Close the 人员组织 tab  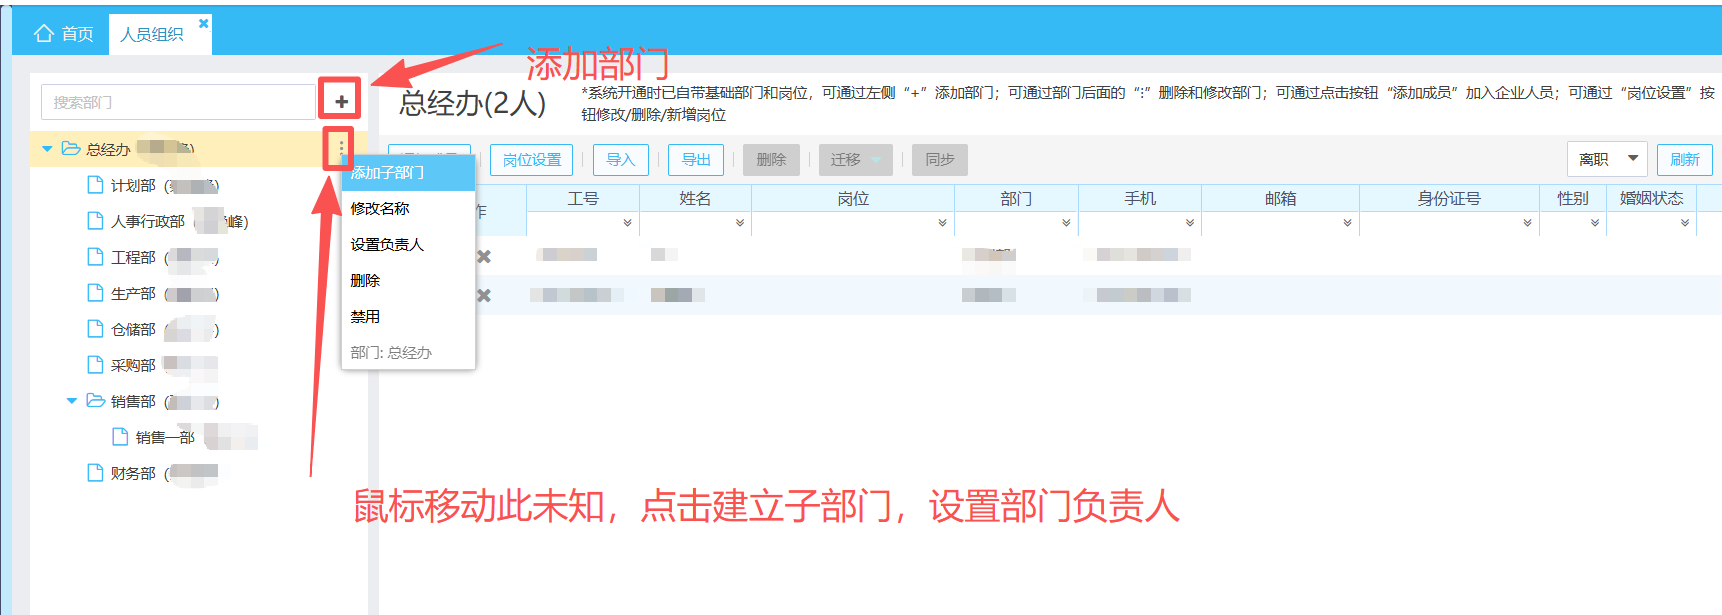[x=204, y=23]
